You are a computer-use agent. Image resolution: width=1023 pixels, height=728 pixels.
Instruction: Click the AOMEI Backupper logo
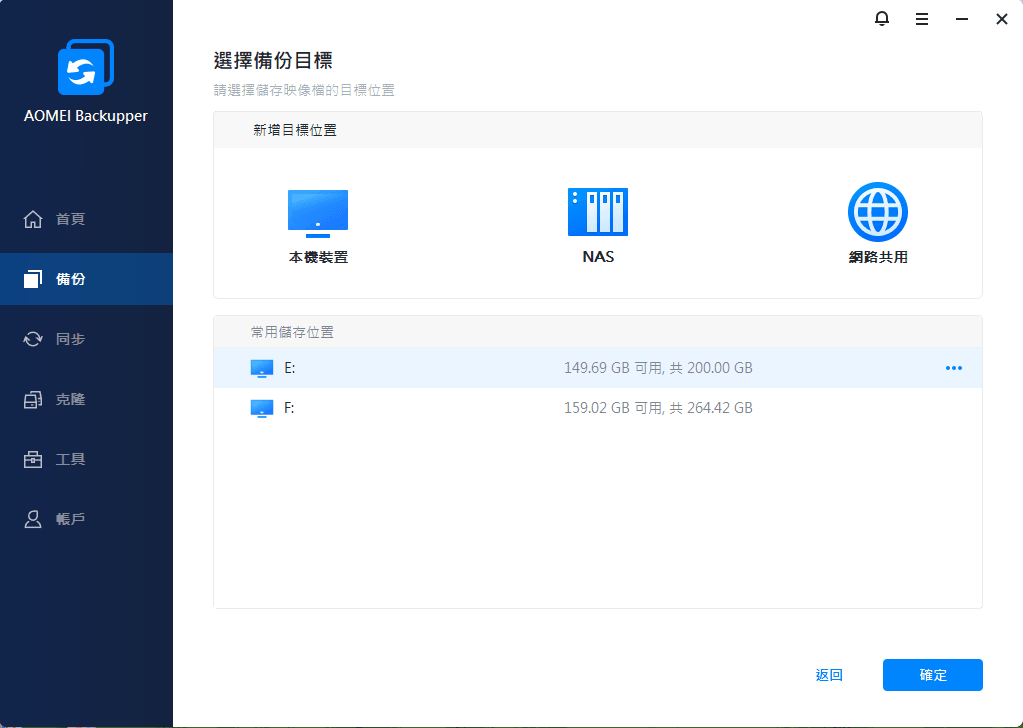85,67
